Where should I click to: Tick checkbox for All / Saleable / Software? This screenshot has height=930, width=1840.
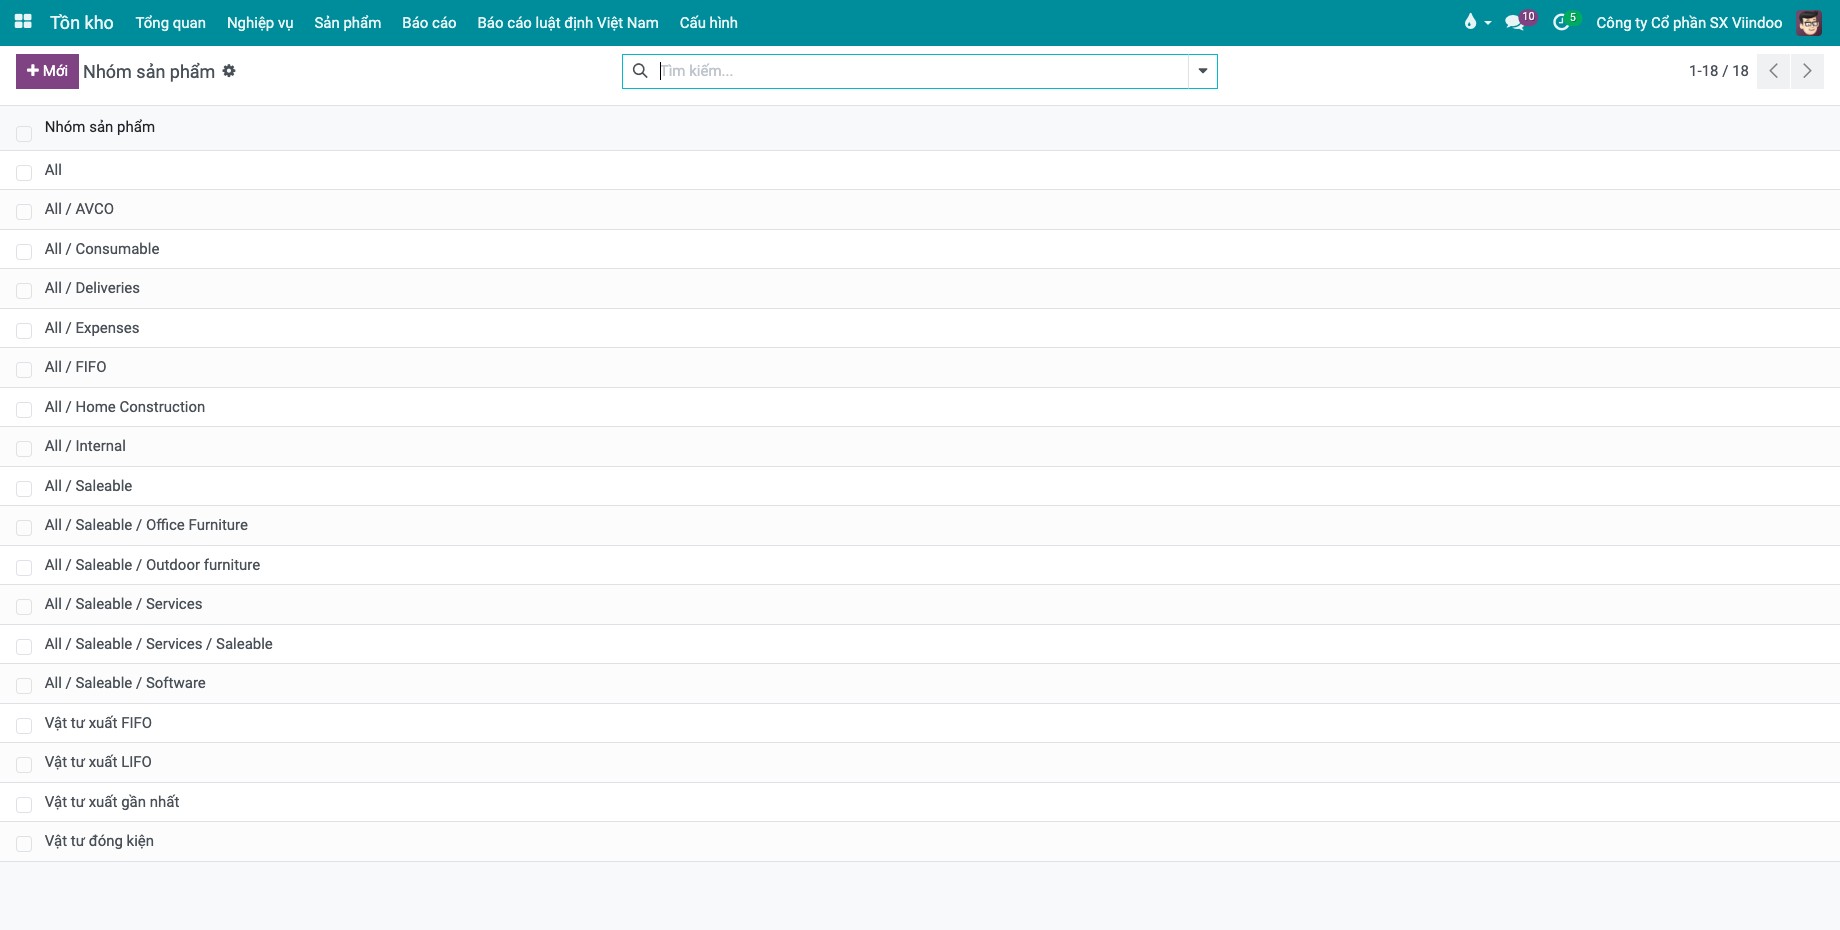[x=24, y=686]
